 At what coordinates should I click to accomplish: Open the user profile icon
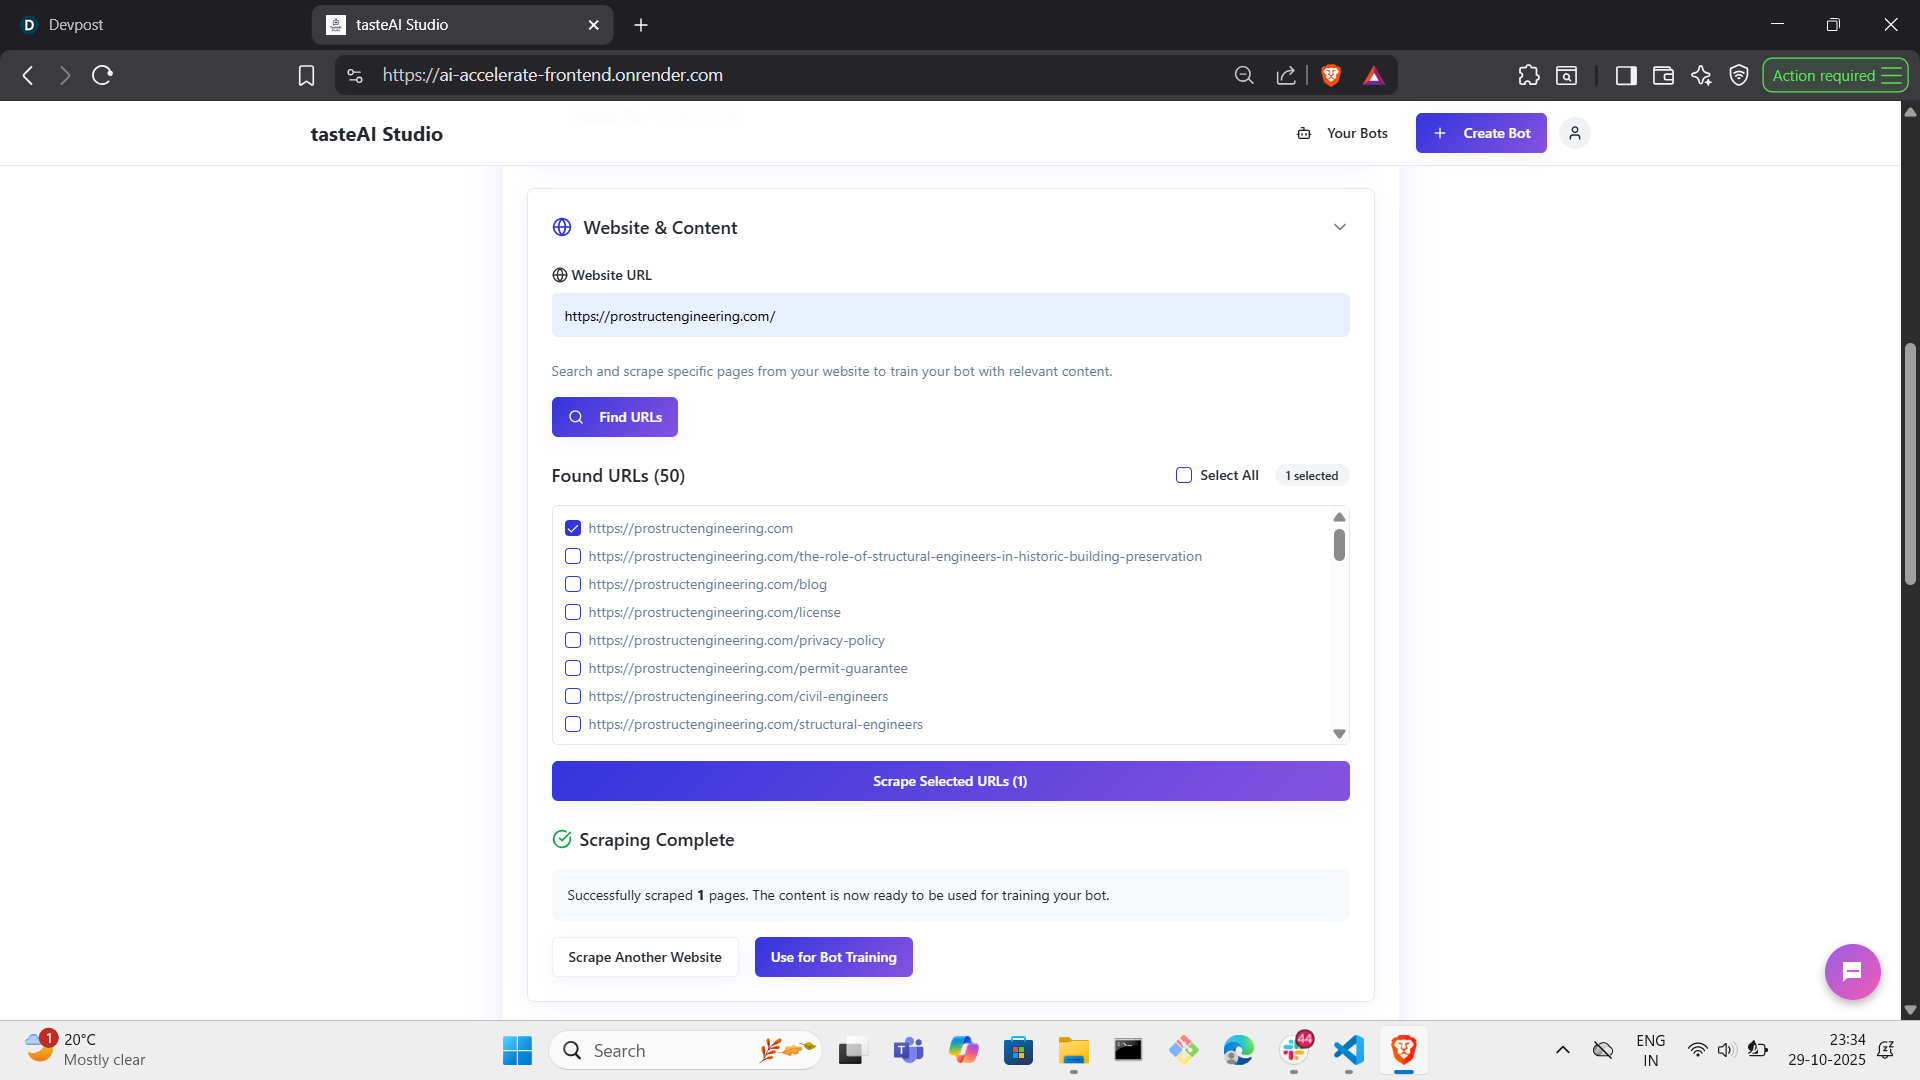coord(1574,133)
